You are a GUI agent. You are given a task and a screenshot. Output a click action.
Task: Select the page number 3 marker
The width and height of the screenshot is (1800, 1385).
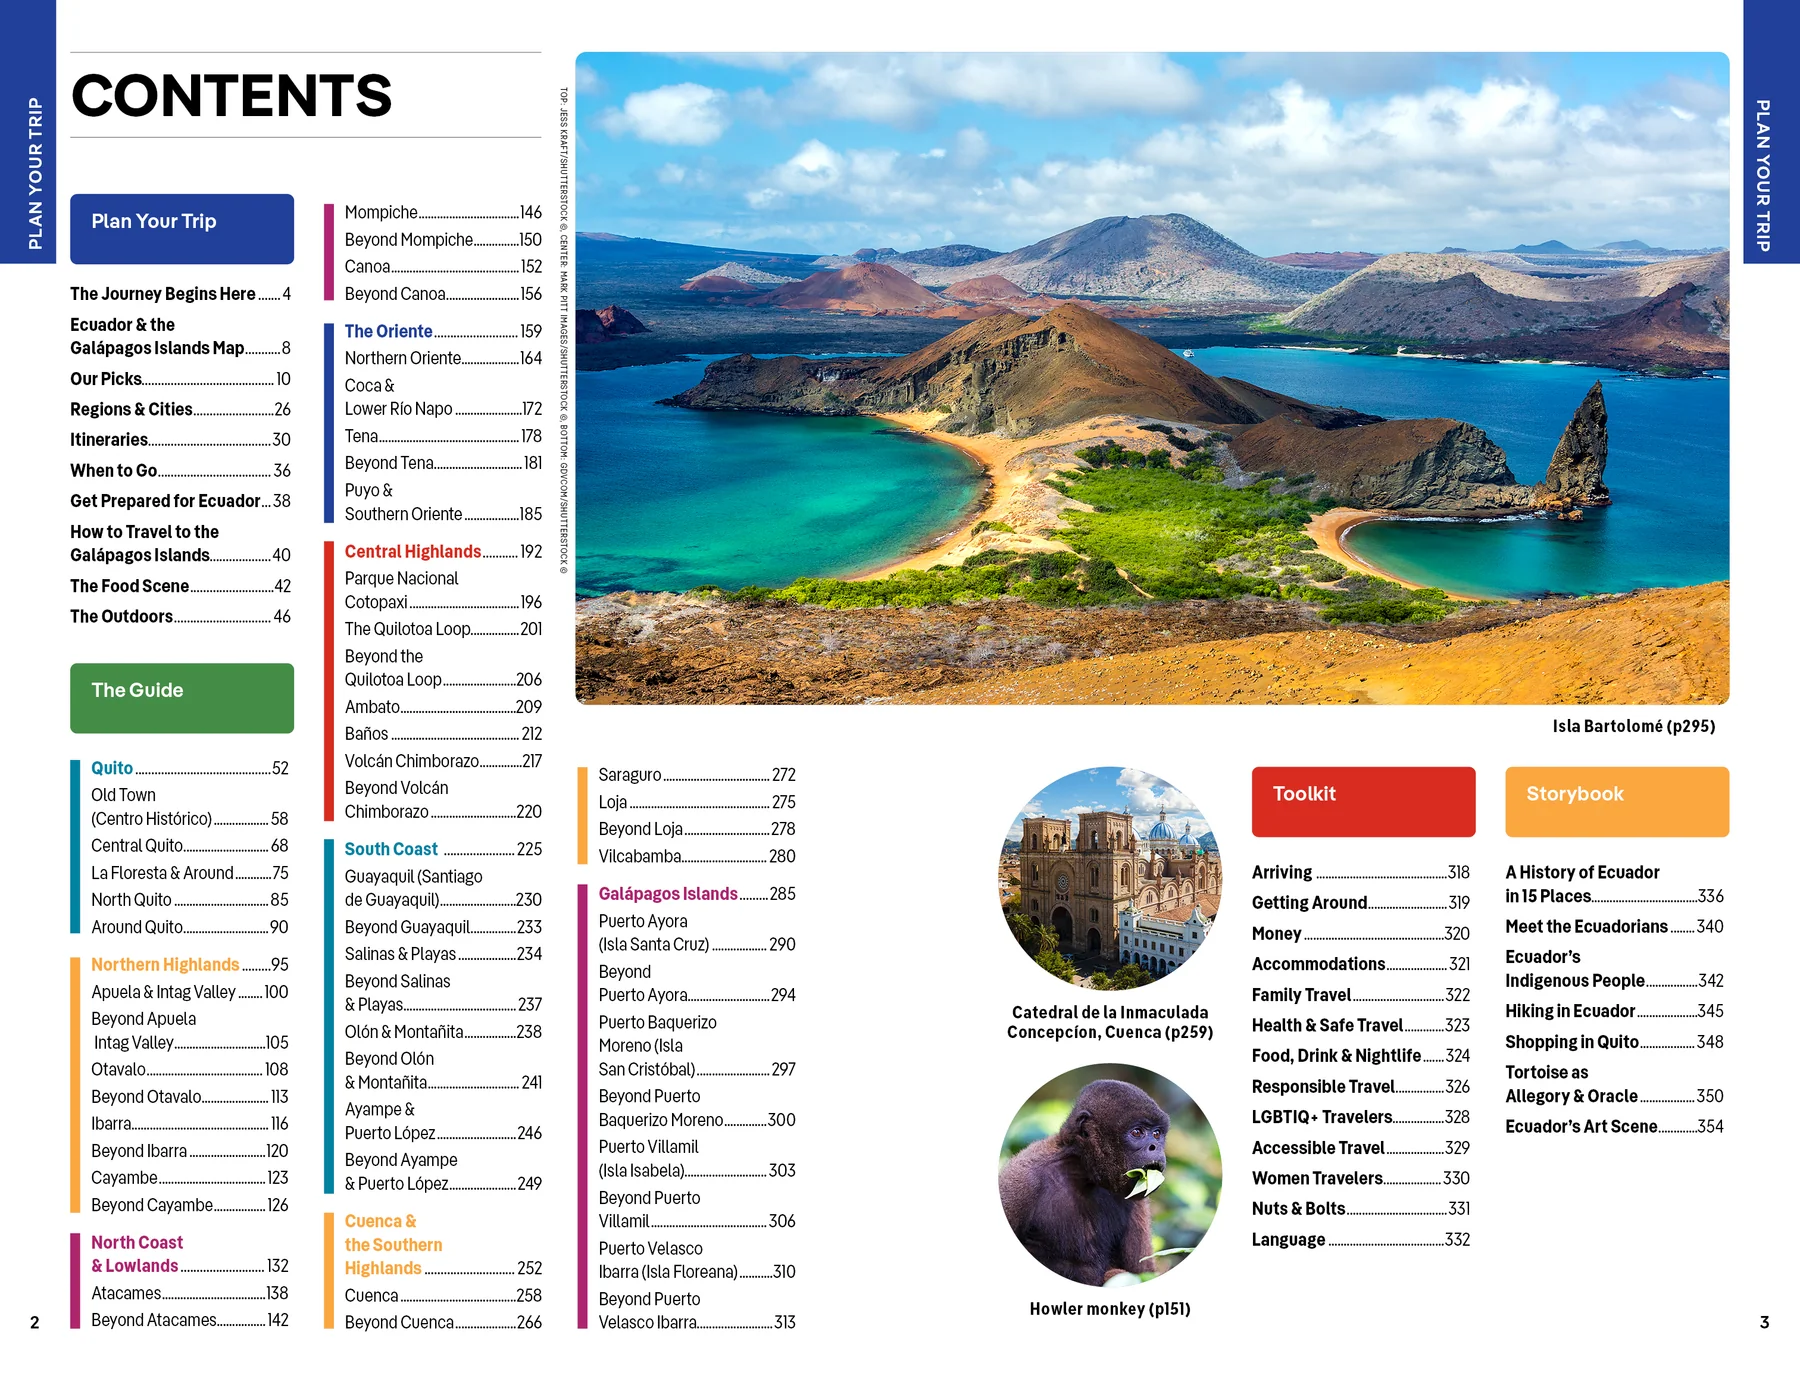coord(1766,1321)
